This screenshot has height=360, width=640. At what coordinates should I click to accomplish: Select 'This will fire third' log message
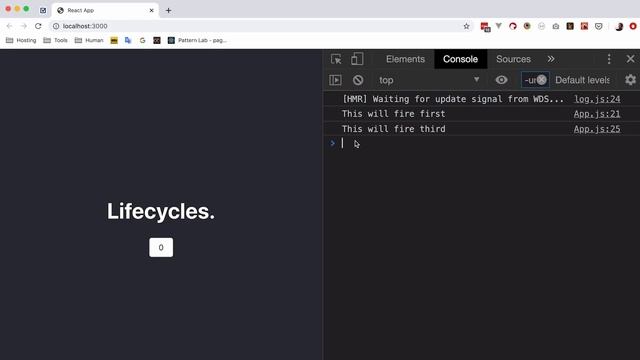click(393, 129)
